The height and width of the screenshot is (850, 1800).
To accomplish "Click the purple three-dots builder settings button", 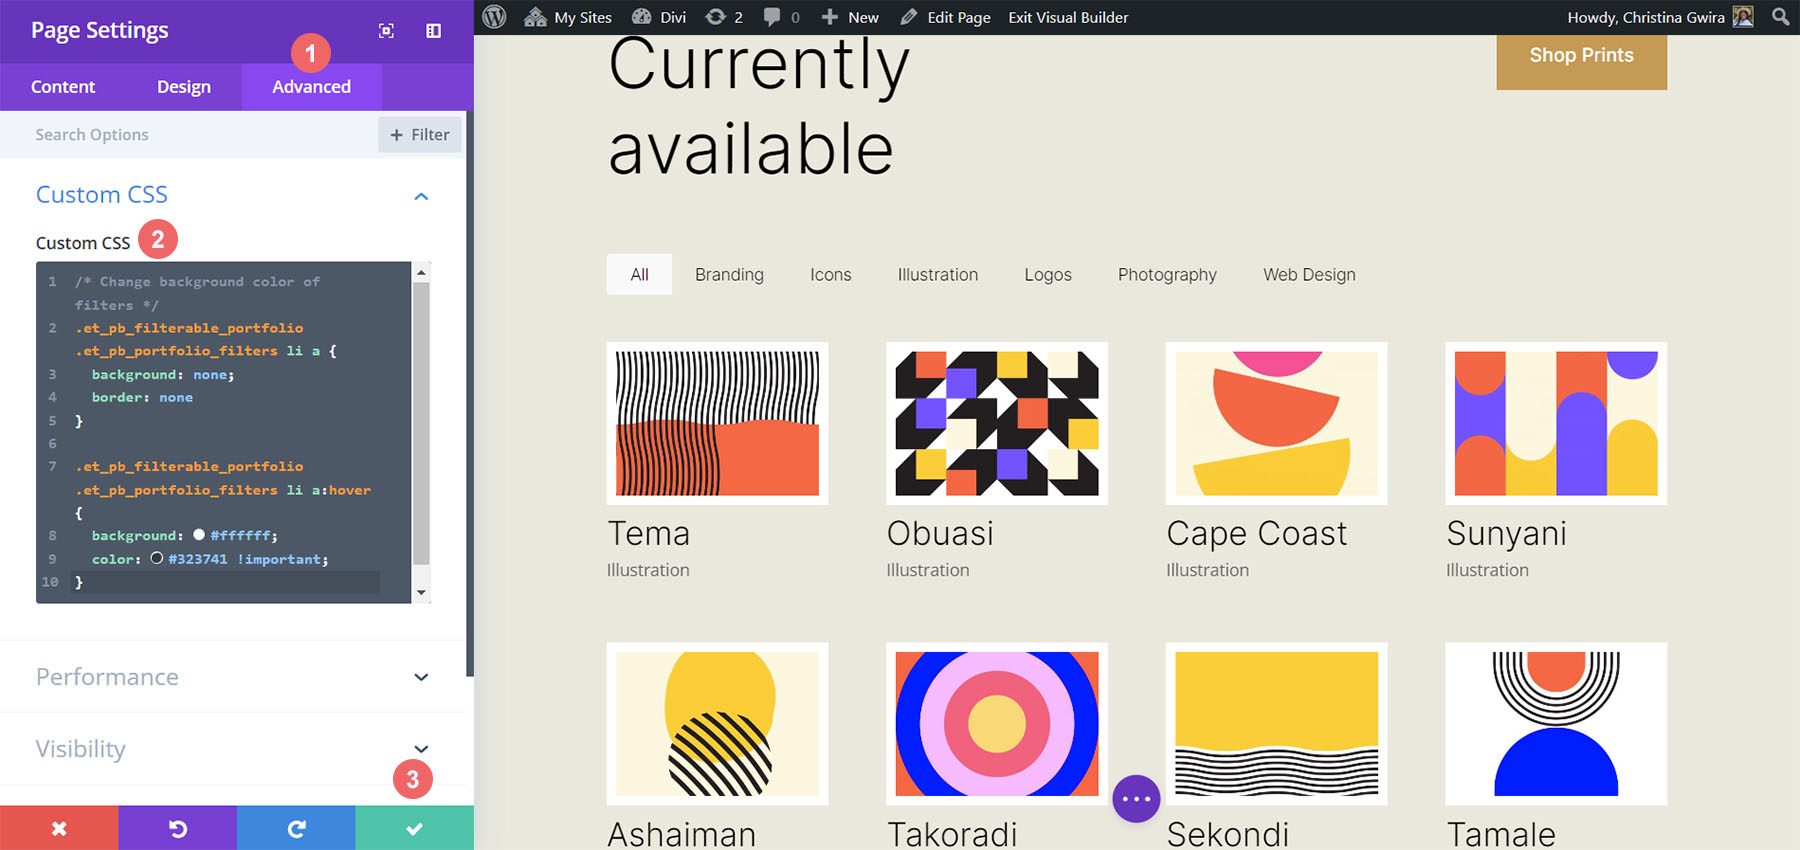I will coord(1136,799).
